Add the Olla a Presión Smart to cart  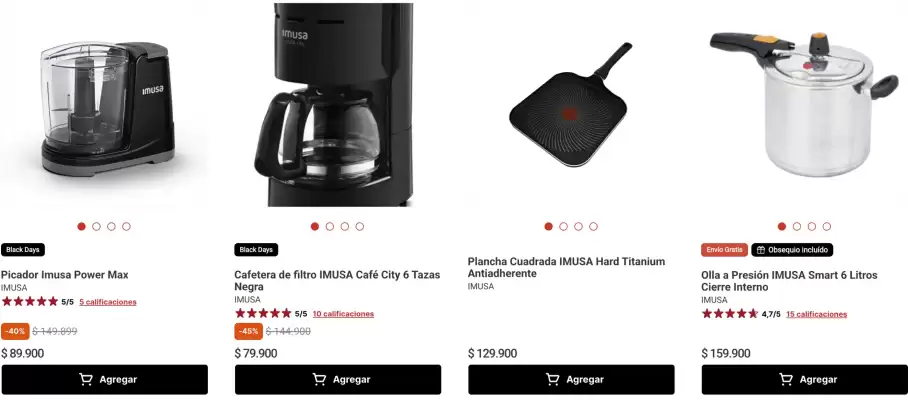[805, 380]
